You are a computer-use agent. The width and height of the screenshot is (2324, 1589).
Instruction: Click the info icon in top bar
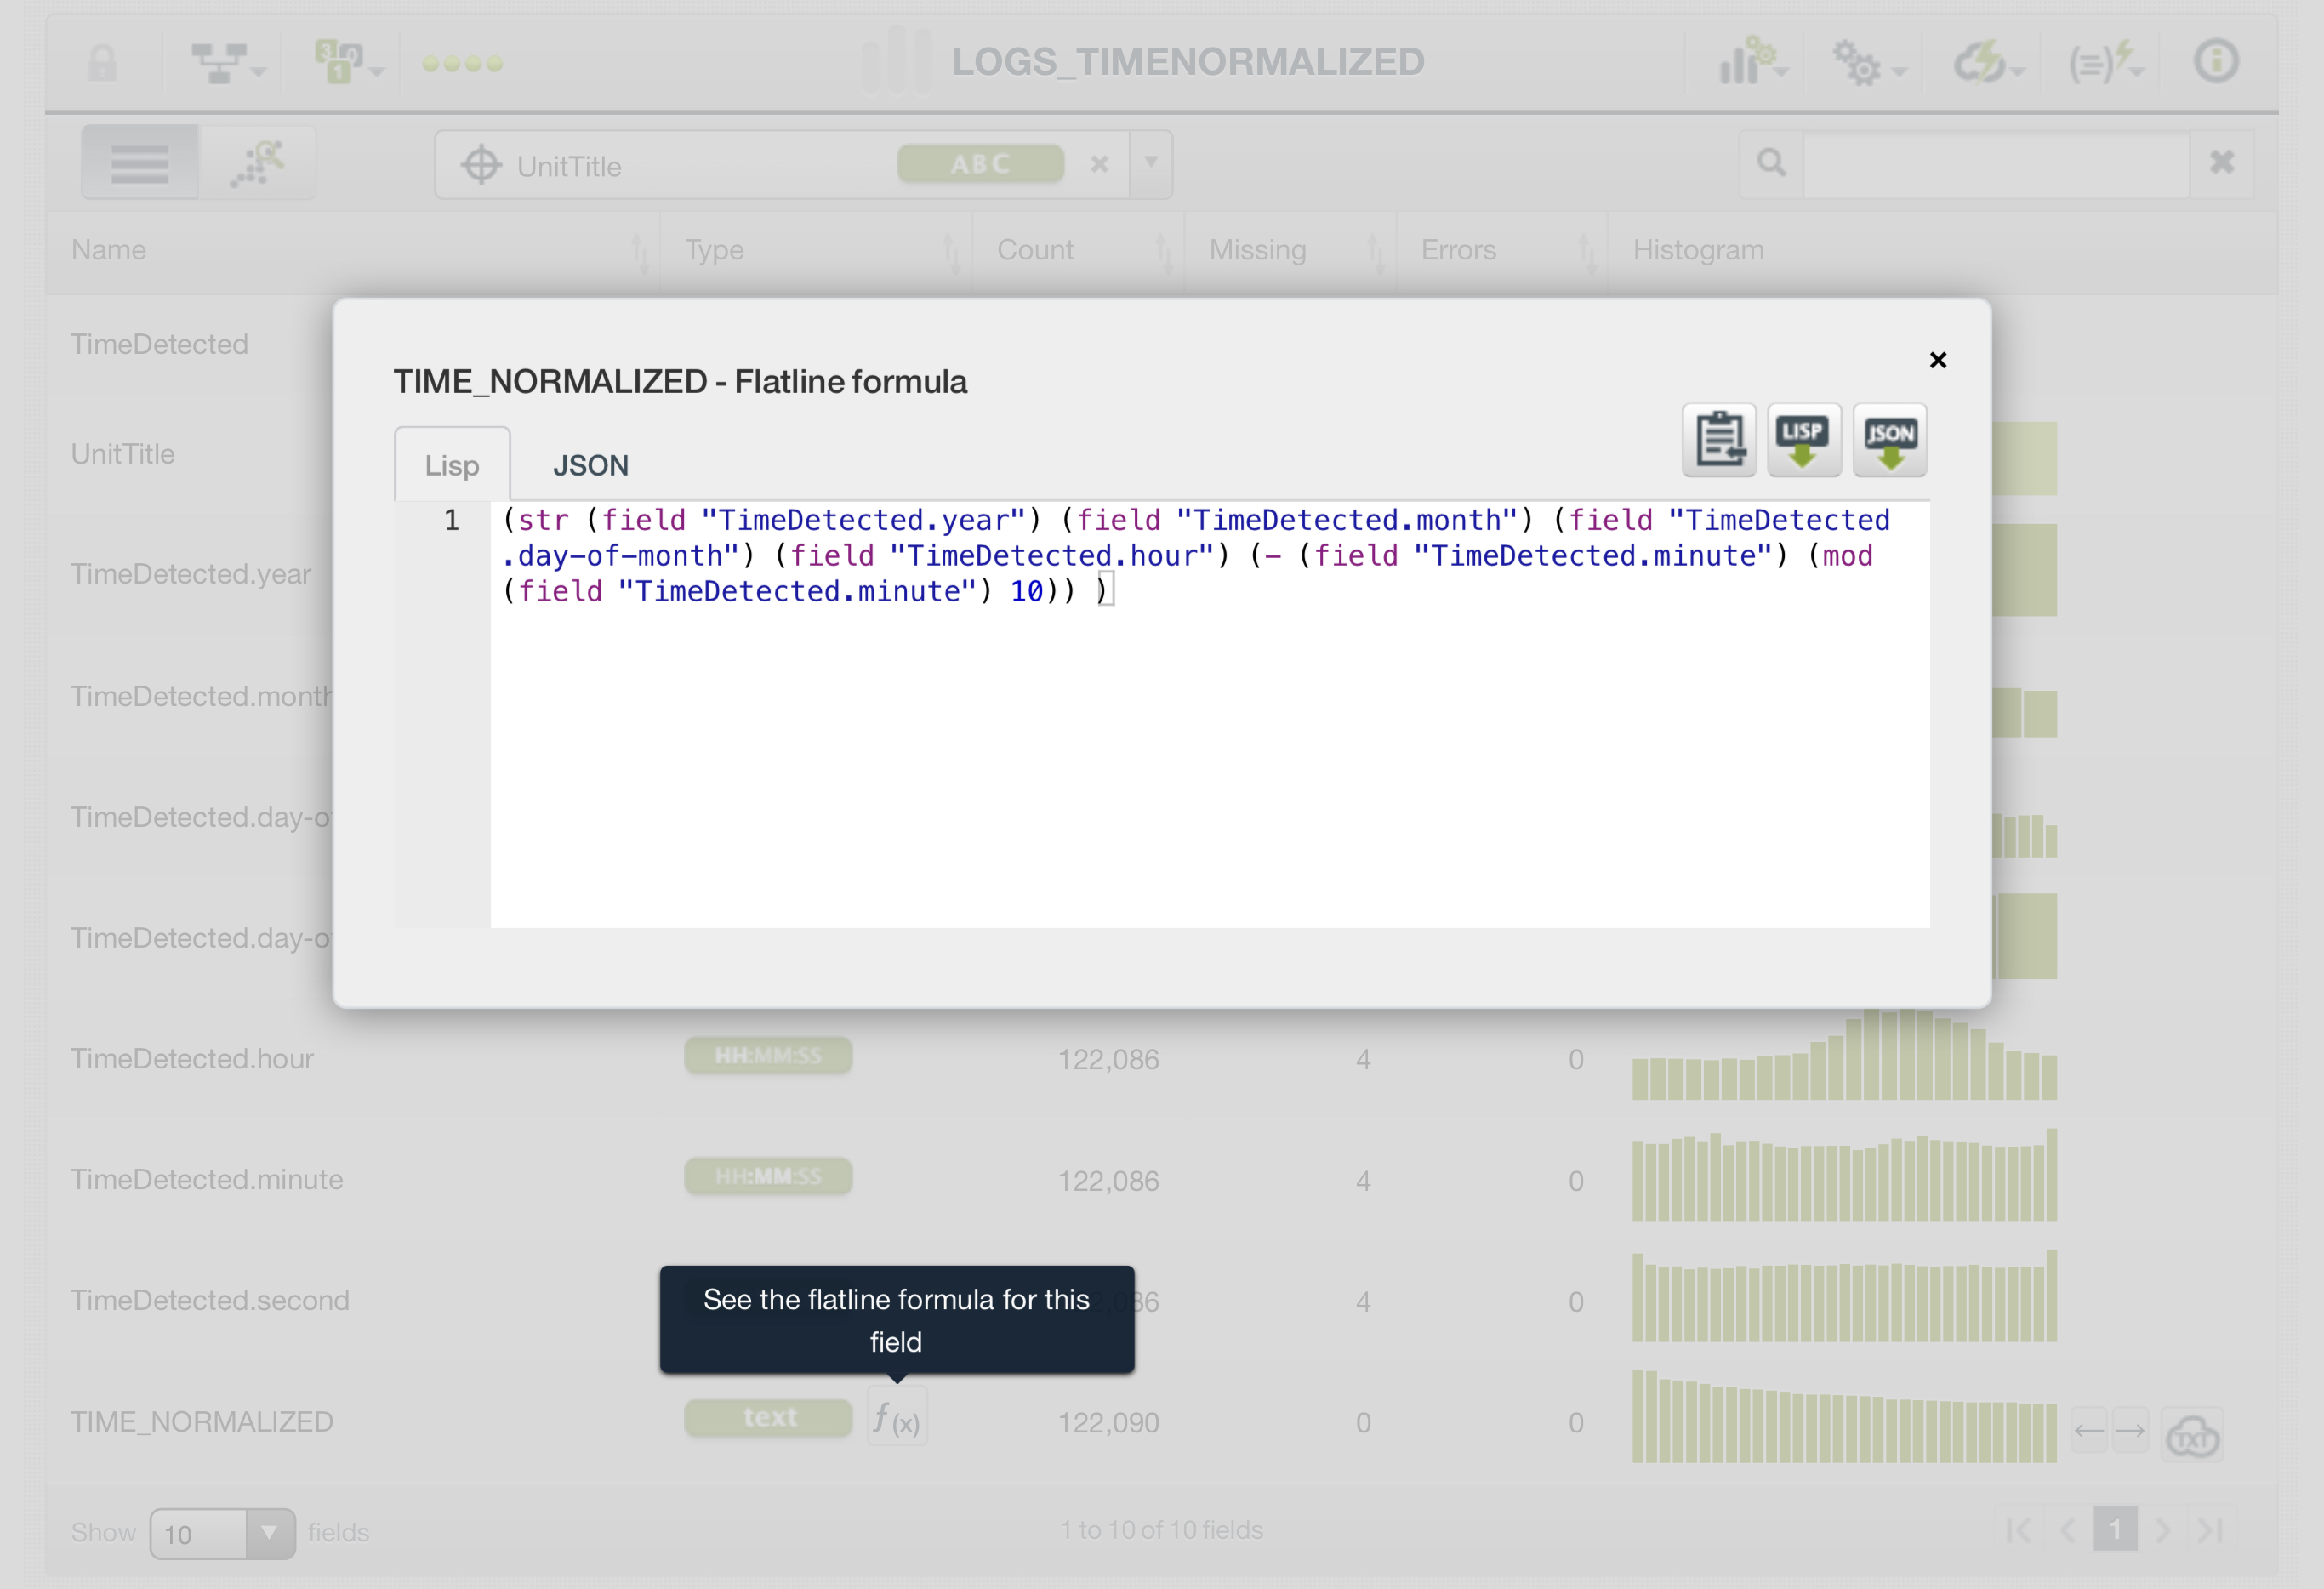(x=2215, y=62)
